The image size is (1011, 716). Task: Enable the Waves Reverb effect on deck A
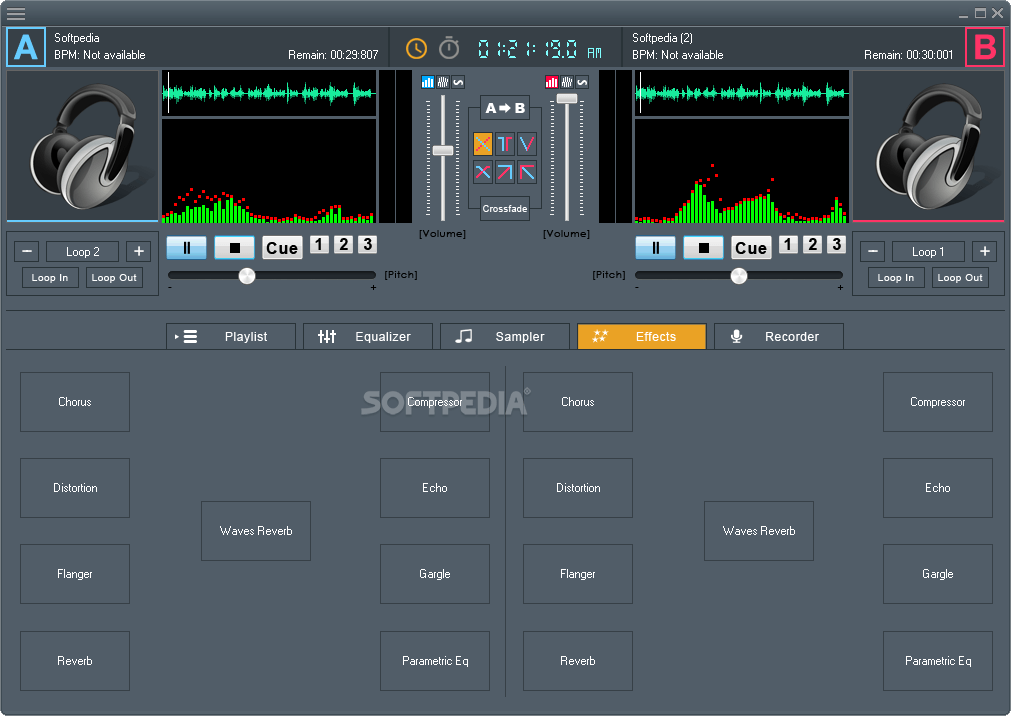pos(255,531)
